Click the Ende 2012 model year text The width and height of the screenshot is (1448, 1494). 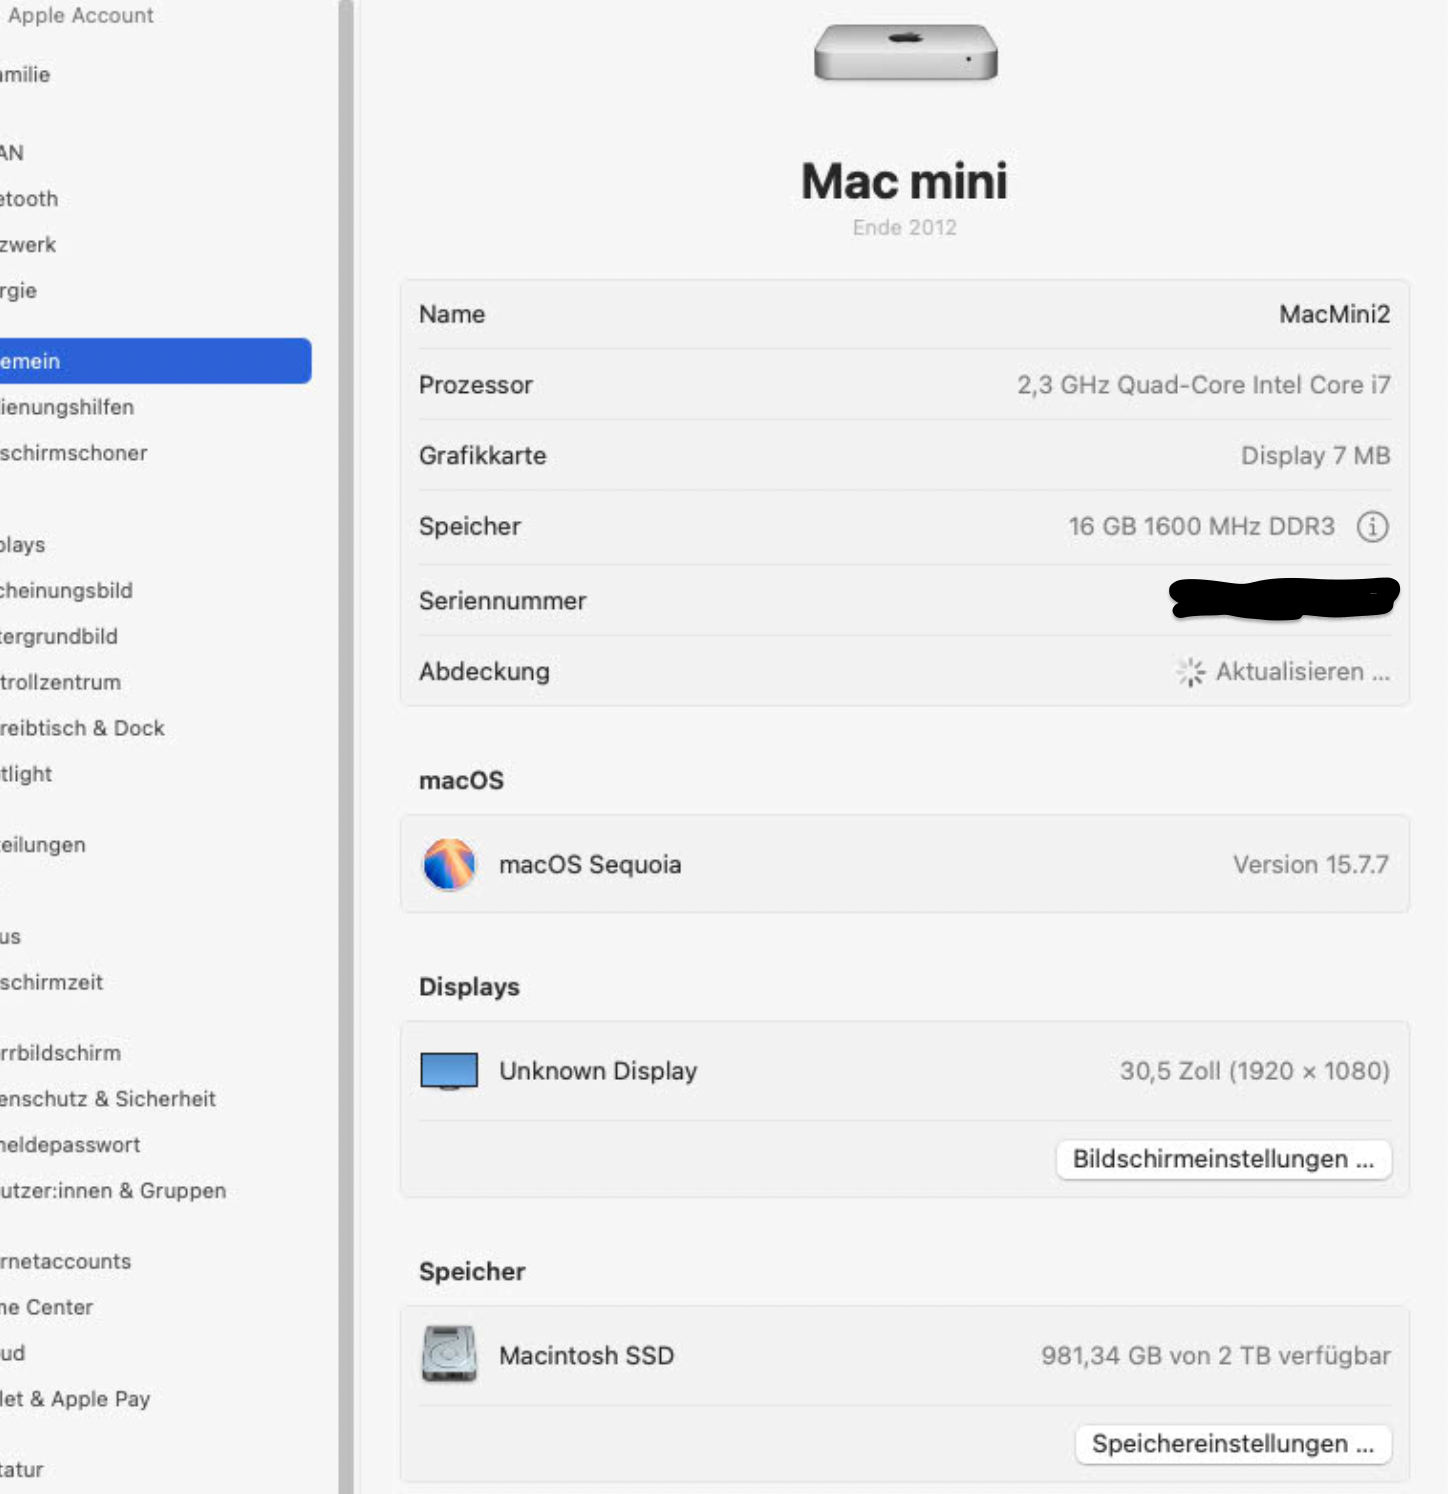click(x=905, y=228)
